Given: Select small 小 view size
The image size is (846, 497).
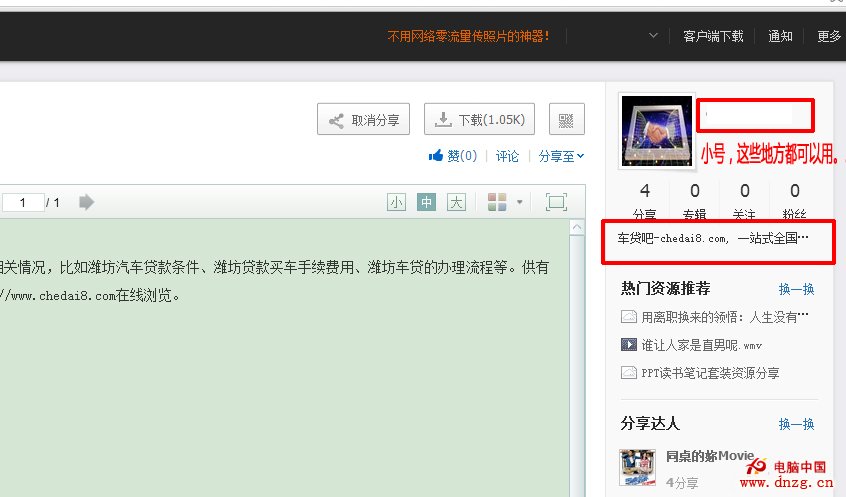Looking at the screenshot, I should tap(397, 202).
